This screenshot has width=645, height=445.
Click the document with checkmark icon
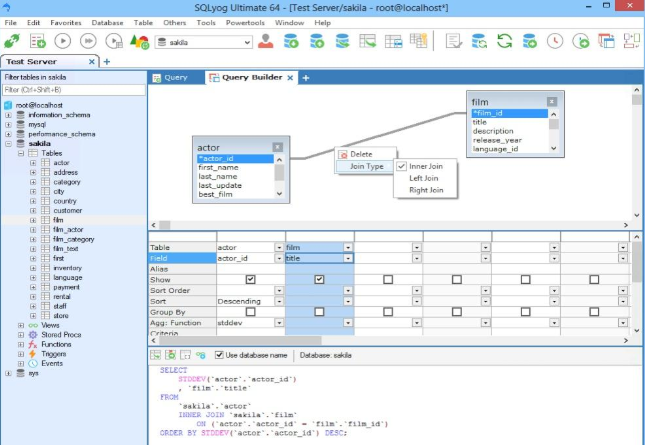point(454,41)
